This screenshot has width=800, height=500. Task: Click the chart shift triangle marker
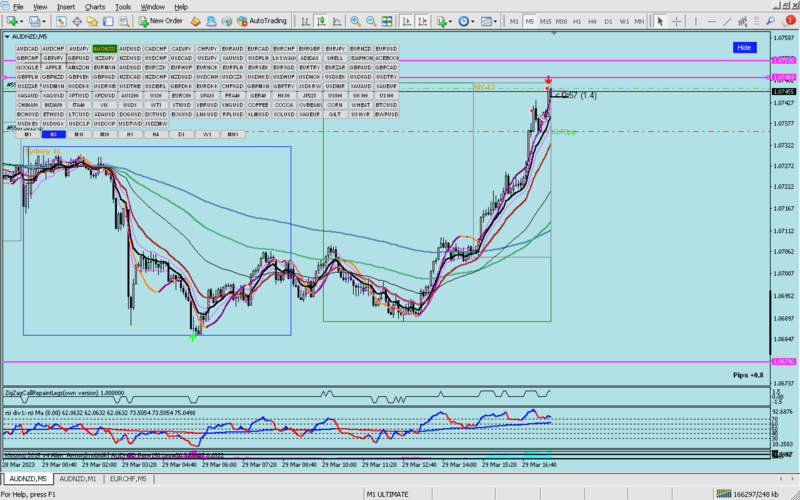pyautogui.click(x=555, y=34)
